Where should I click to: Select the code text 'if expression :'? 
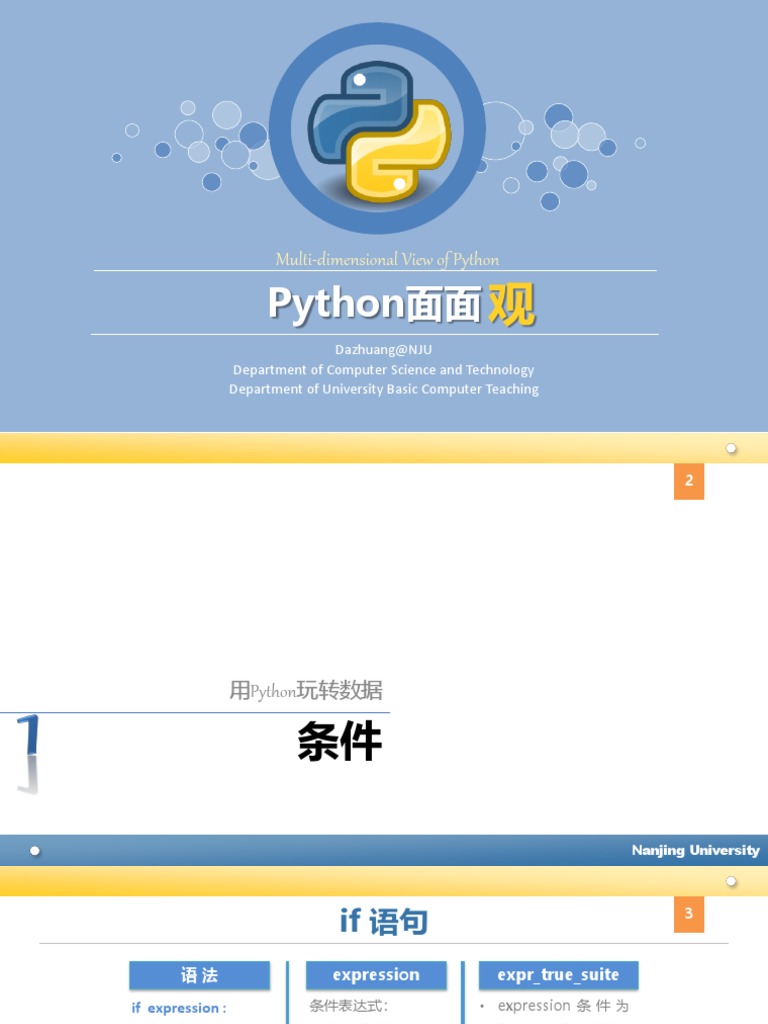point(179,1008)
